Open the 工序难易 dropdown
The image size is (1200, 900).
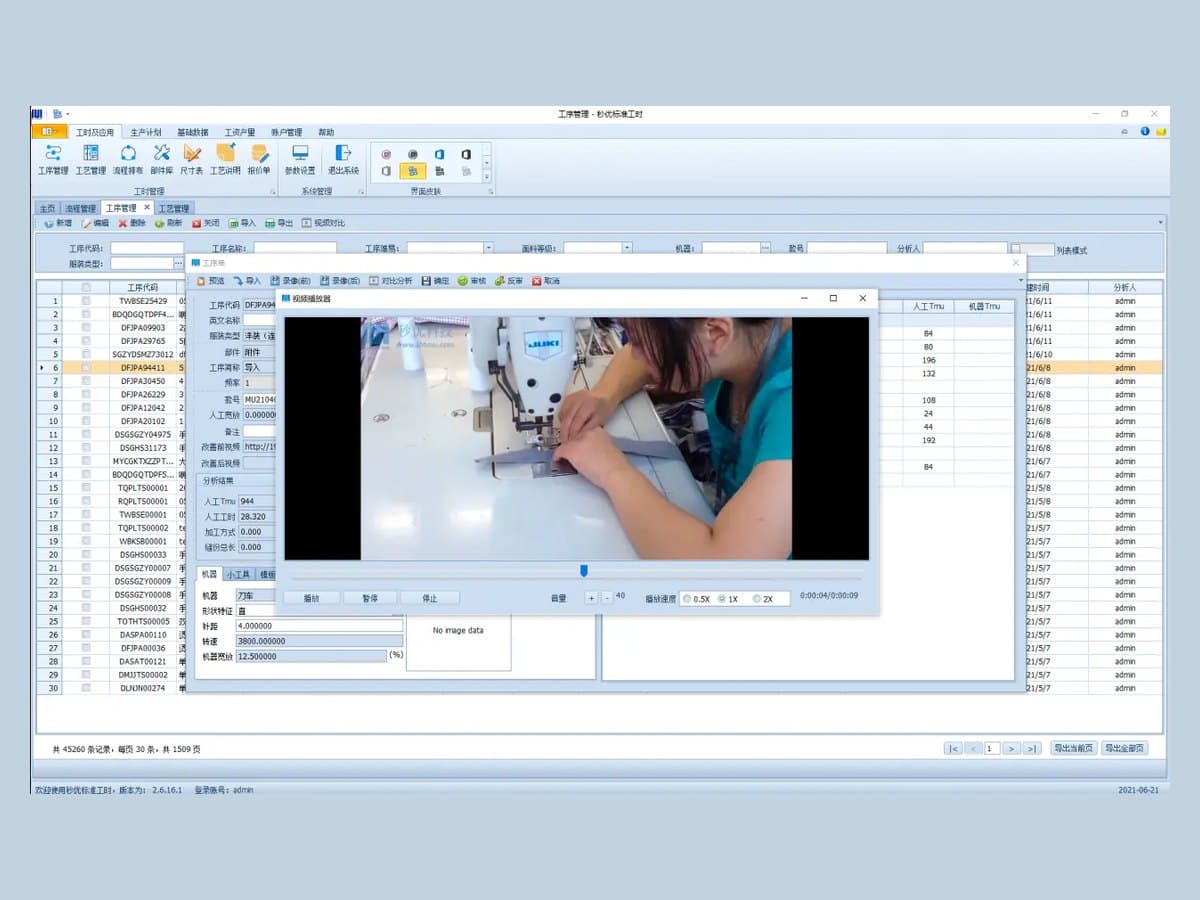(488, 248)
